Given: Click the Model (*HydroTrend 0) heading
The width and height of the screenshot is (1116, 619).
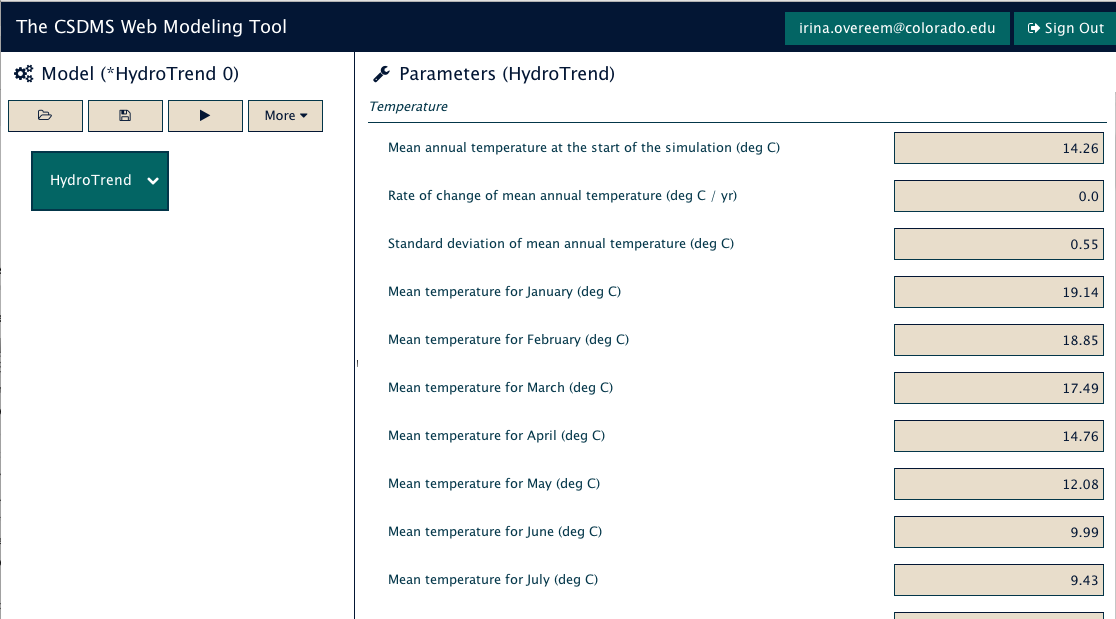Looking at the screenshot, I should coord(140,74).
